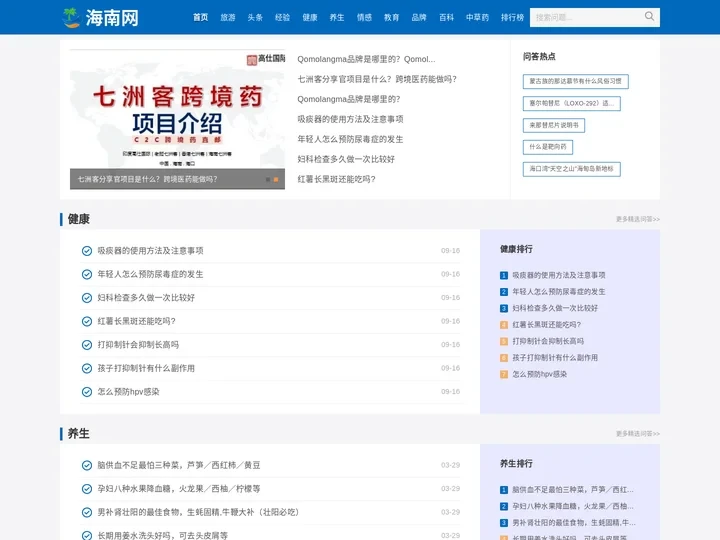Open the 百科 navigation item

(446, 17)
